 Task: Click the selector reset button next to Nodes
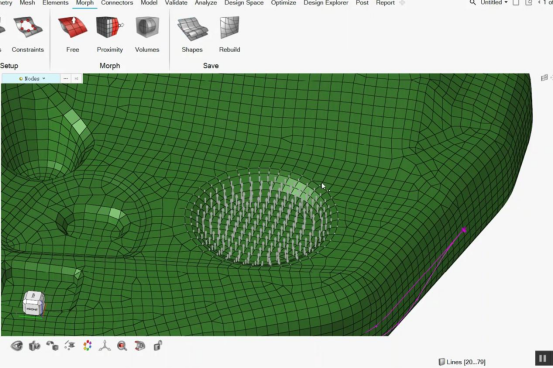point(76,78)
